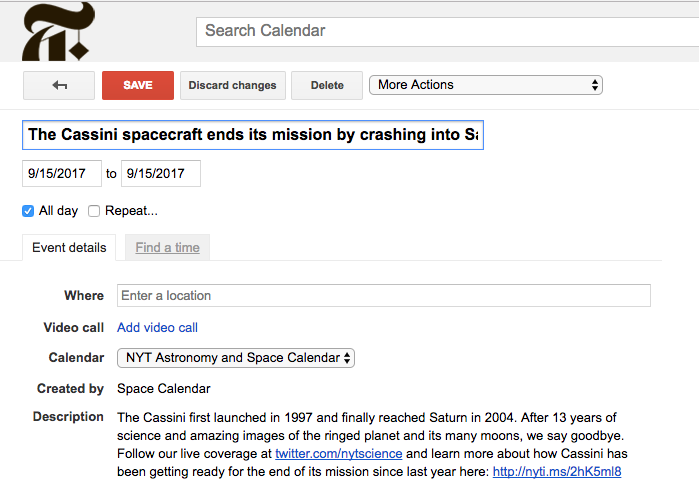Edit the Cassini event title field
This screenshot has width=699, height=494.
pyautogui.click(x=253, y=134)
